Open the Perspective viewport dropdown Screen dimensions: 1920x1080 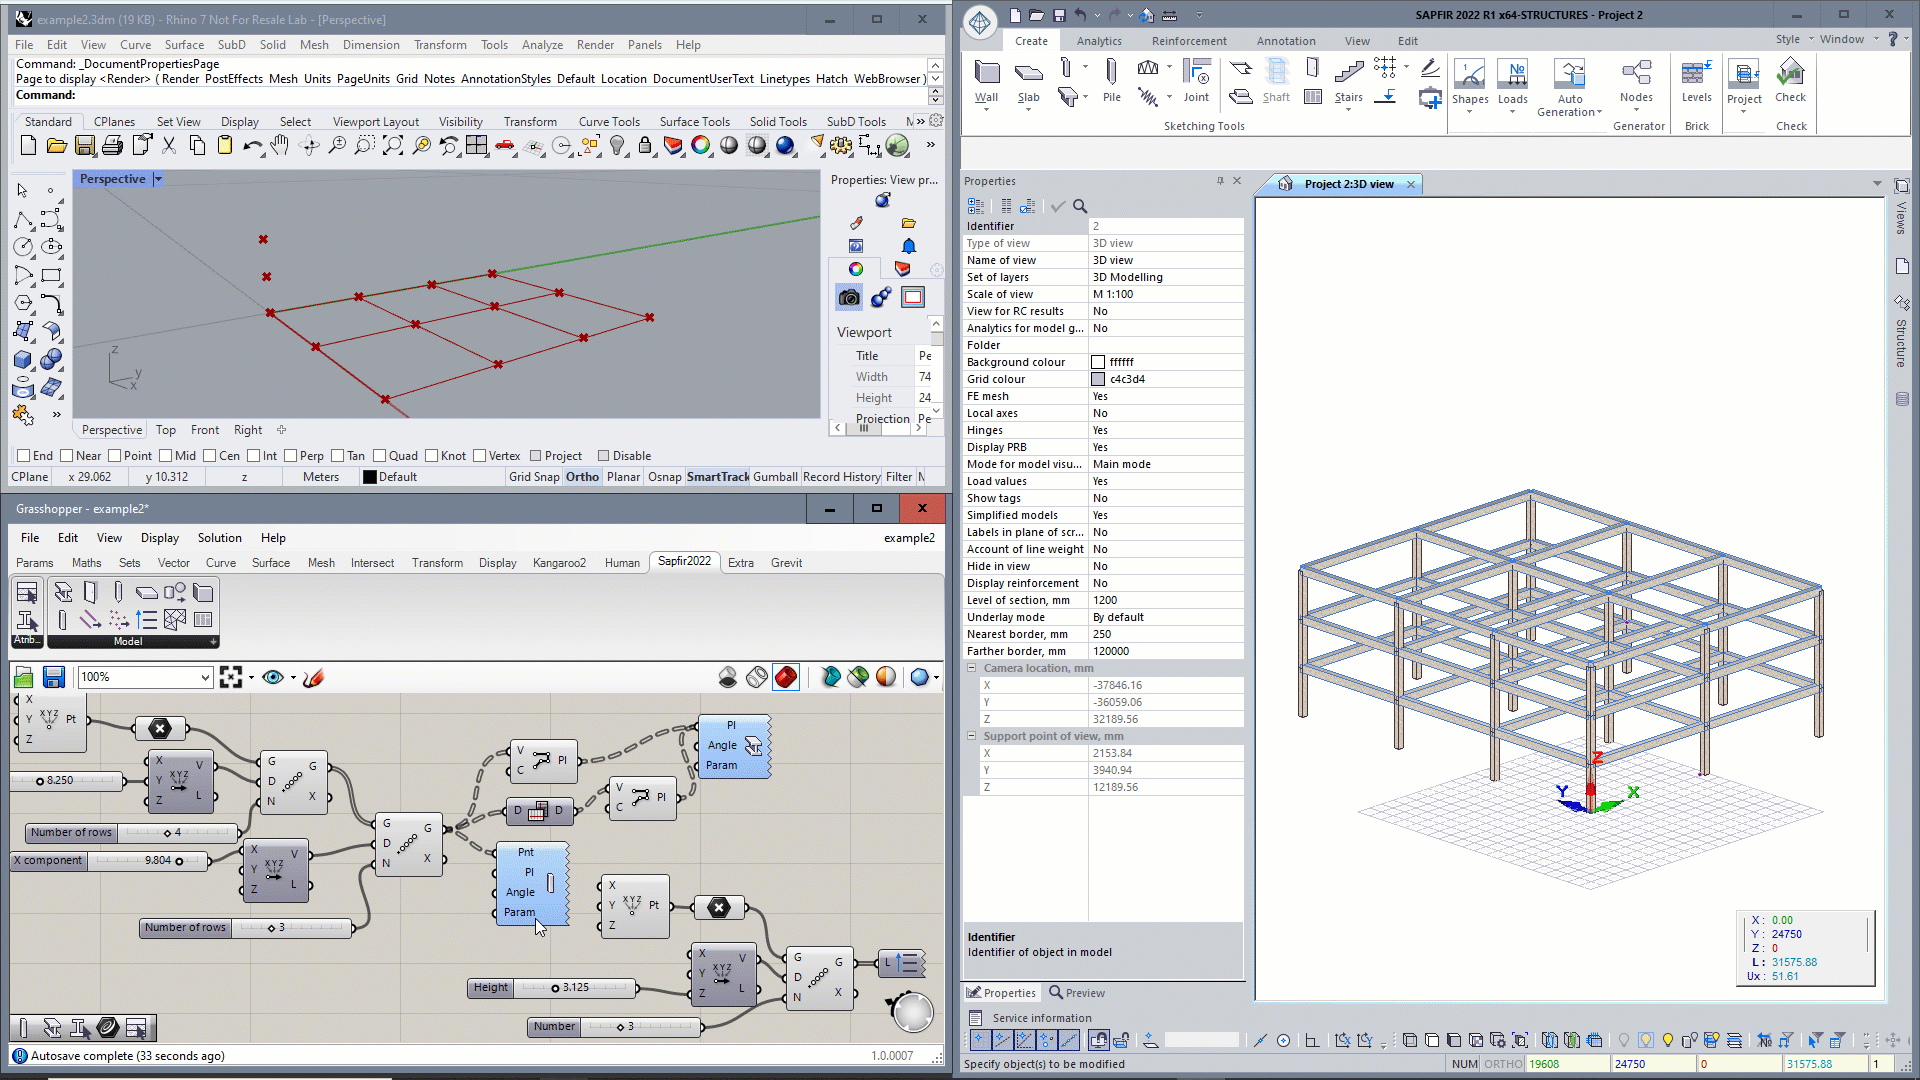[157, 178]
